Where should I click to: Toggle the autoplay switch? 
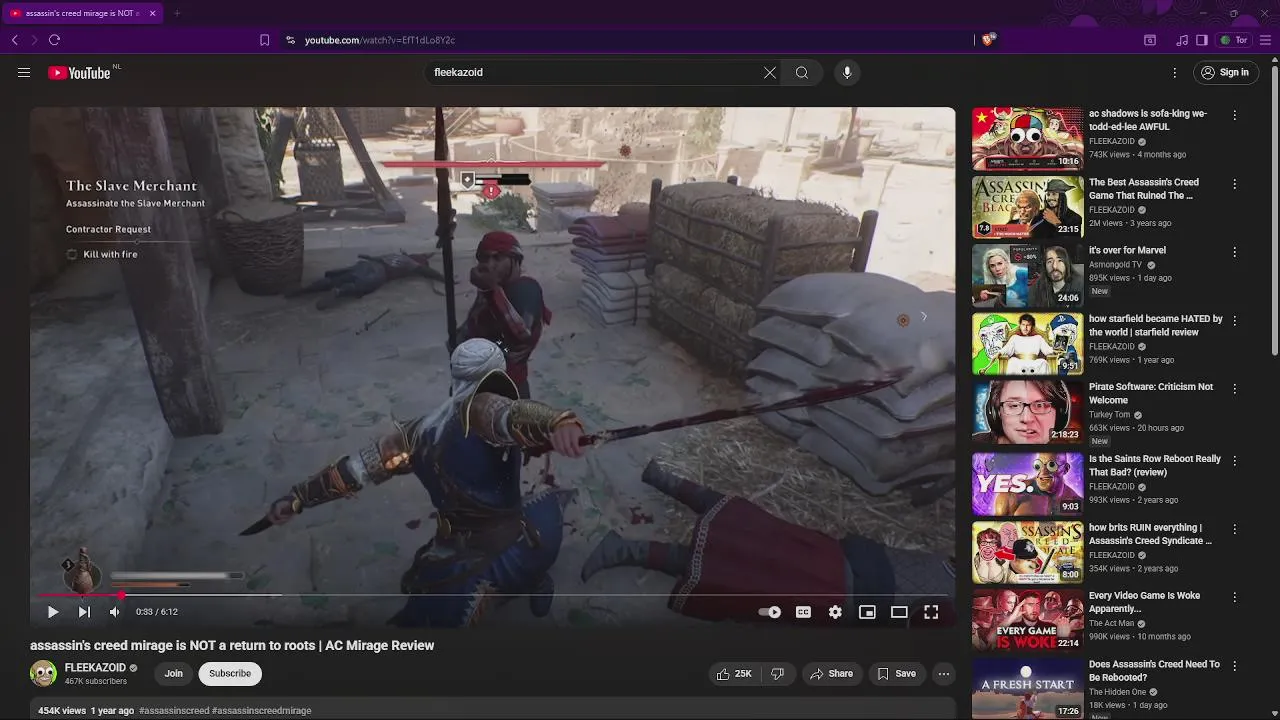770,612
